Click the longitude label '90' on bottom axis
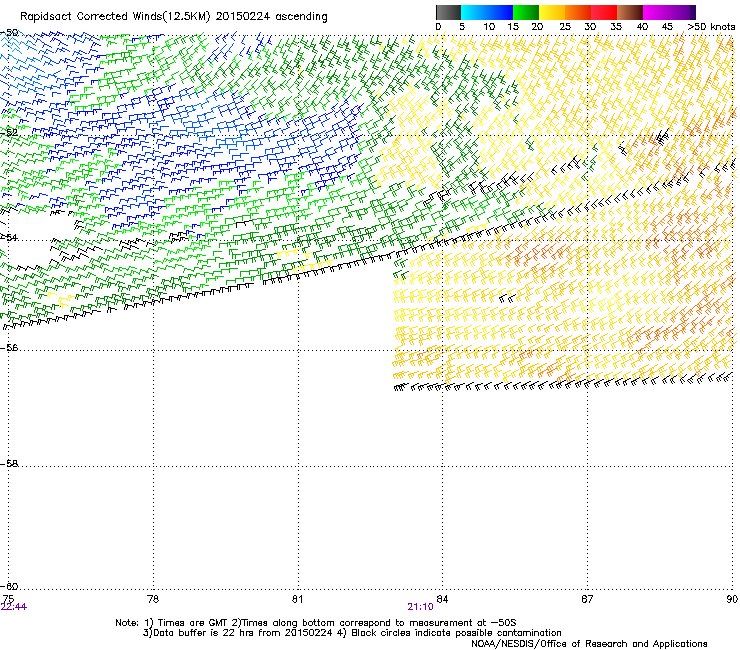 pyautogui.click(x=732, y=599)
